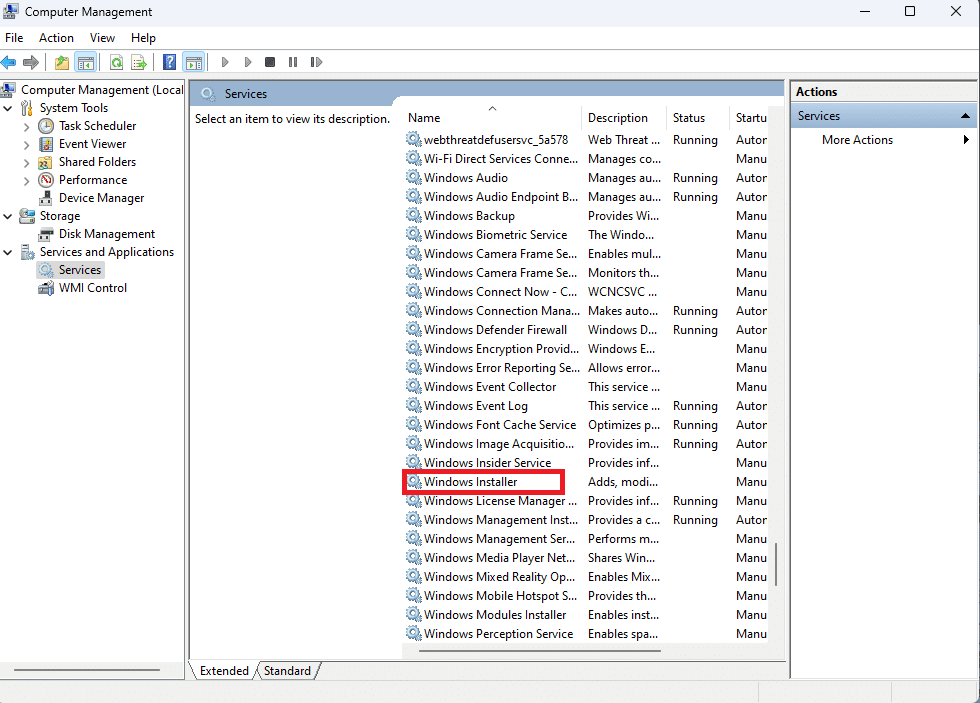980x703 pixels.
Task: Select Shared Folders in tree
Action: coord(97,162)
